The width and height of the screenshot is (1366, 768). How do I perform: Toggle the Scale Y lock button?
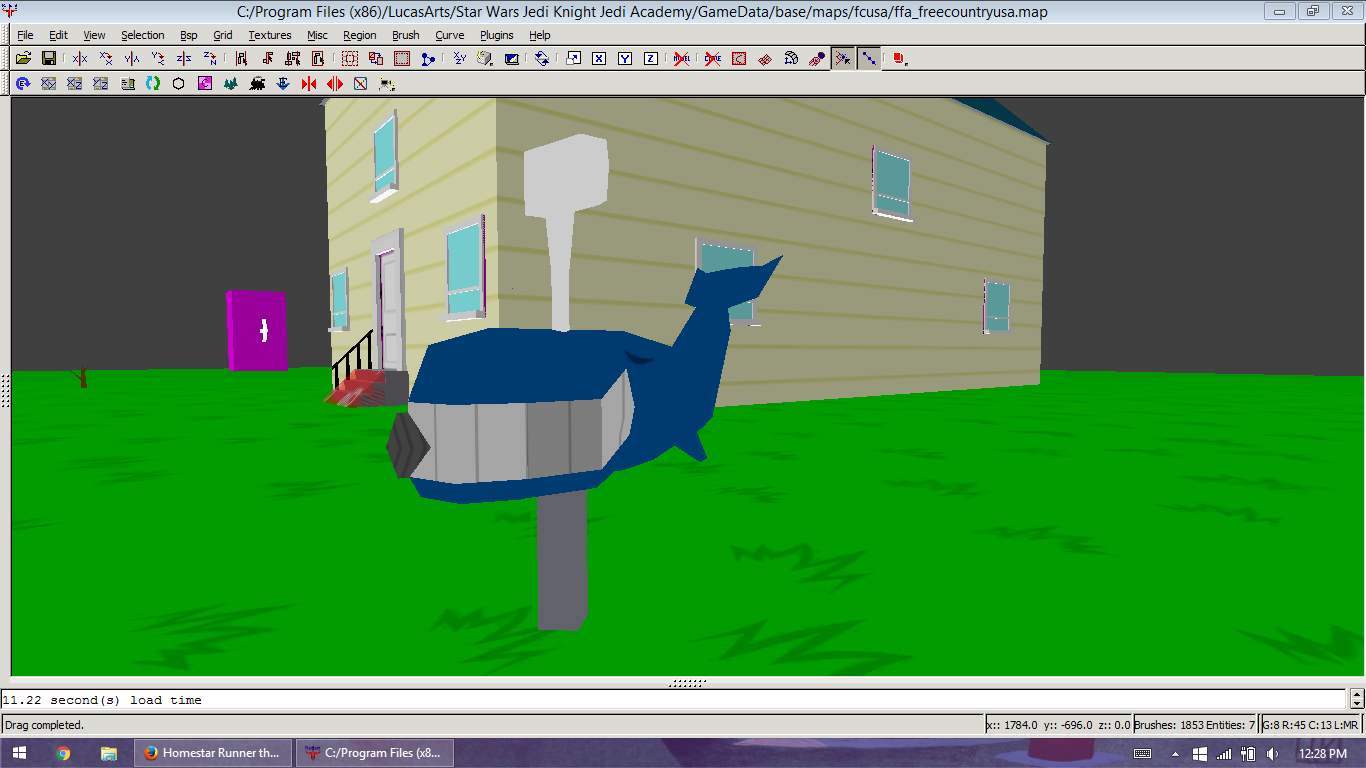[625, 58]
